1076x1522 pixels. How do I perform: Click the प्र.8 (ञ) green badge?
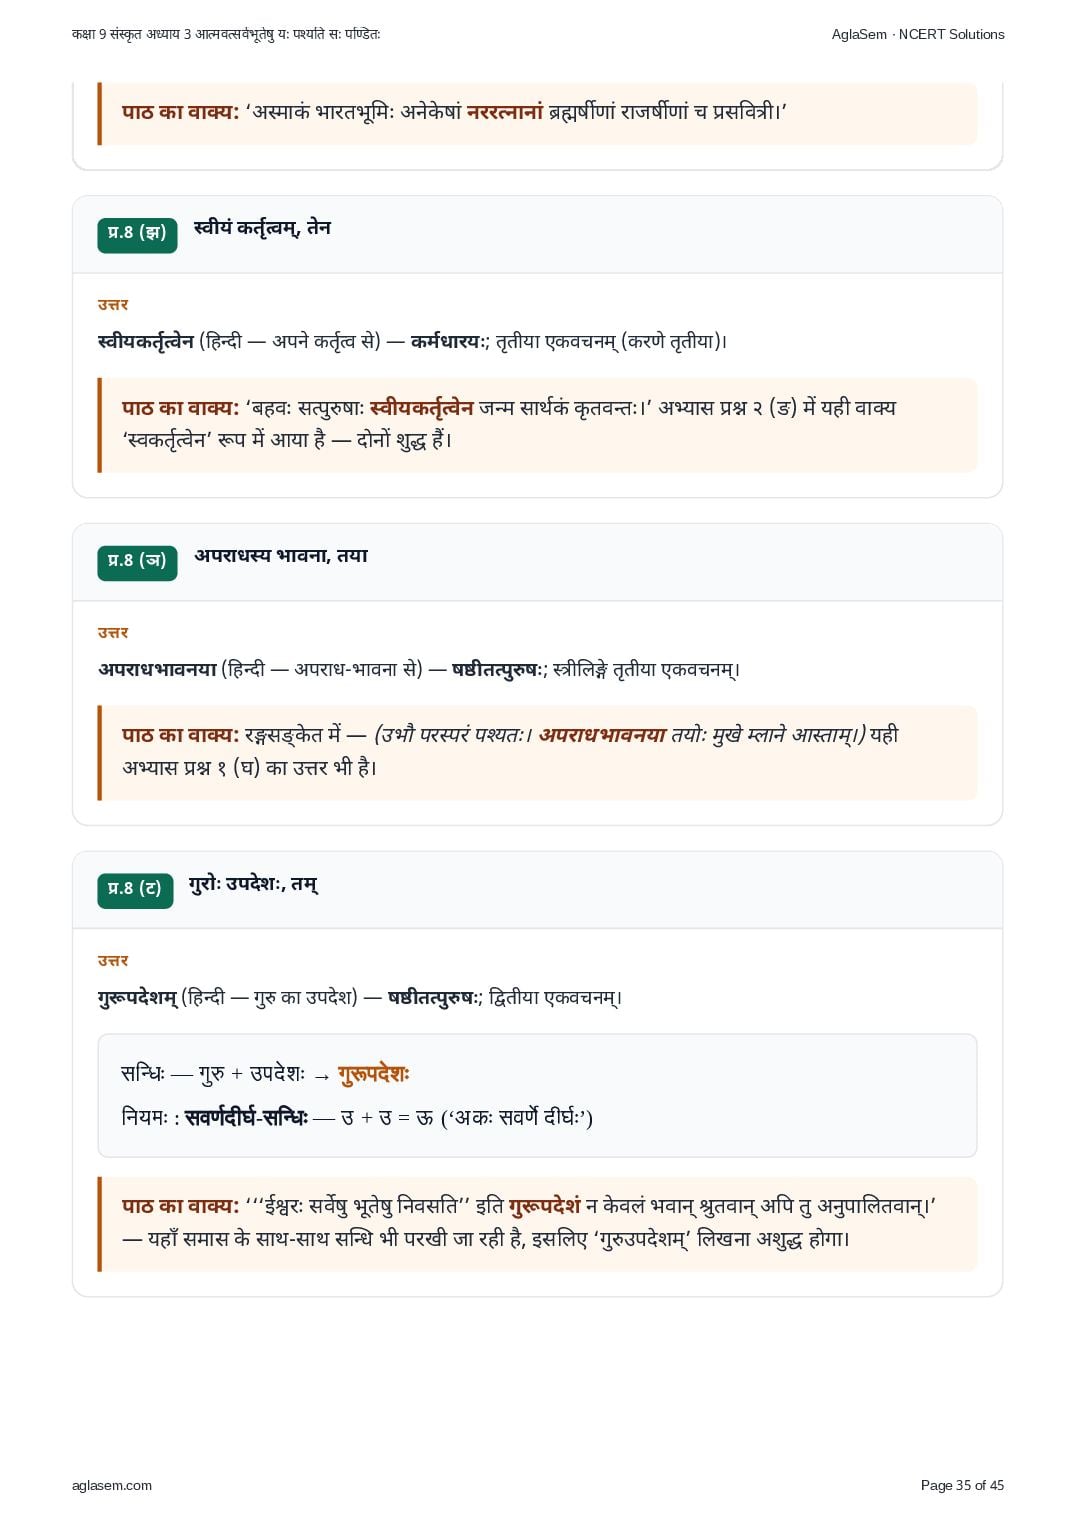pyautogui.click(x=137, y=562)
